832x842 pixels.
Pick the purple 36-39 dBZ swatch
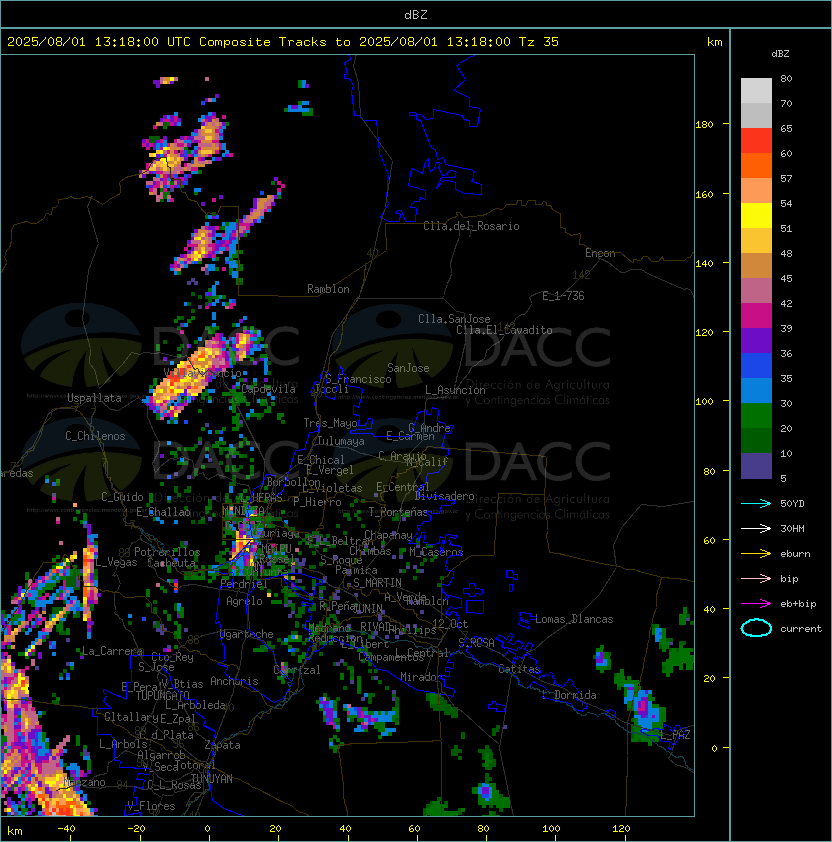(x=756, y=340)
